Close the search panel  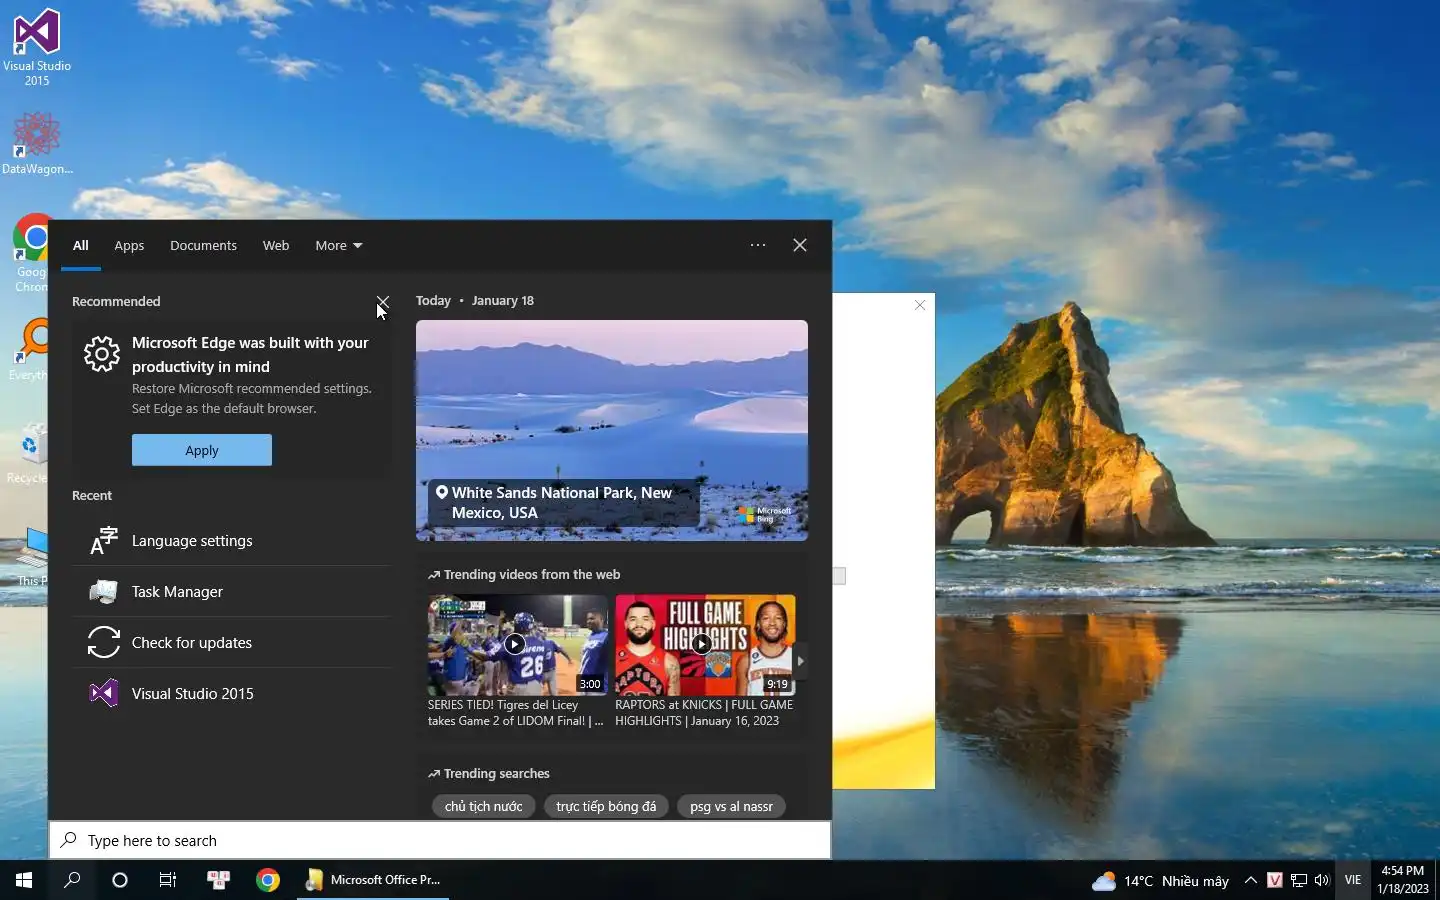[x=800, y=245]
